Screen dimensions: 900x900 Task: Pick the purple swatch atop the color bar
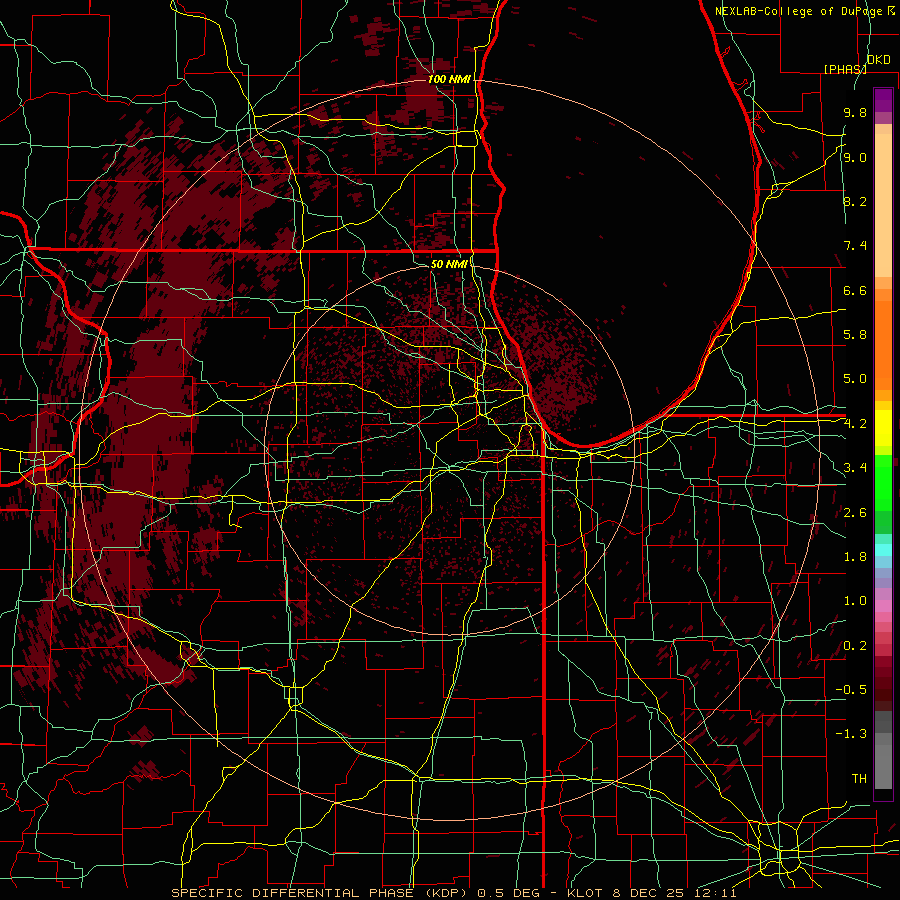[x=883, y=100]
